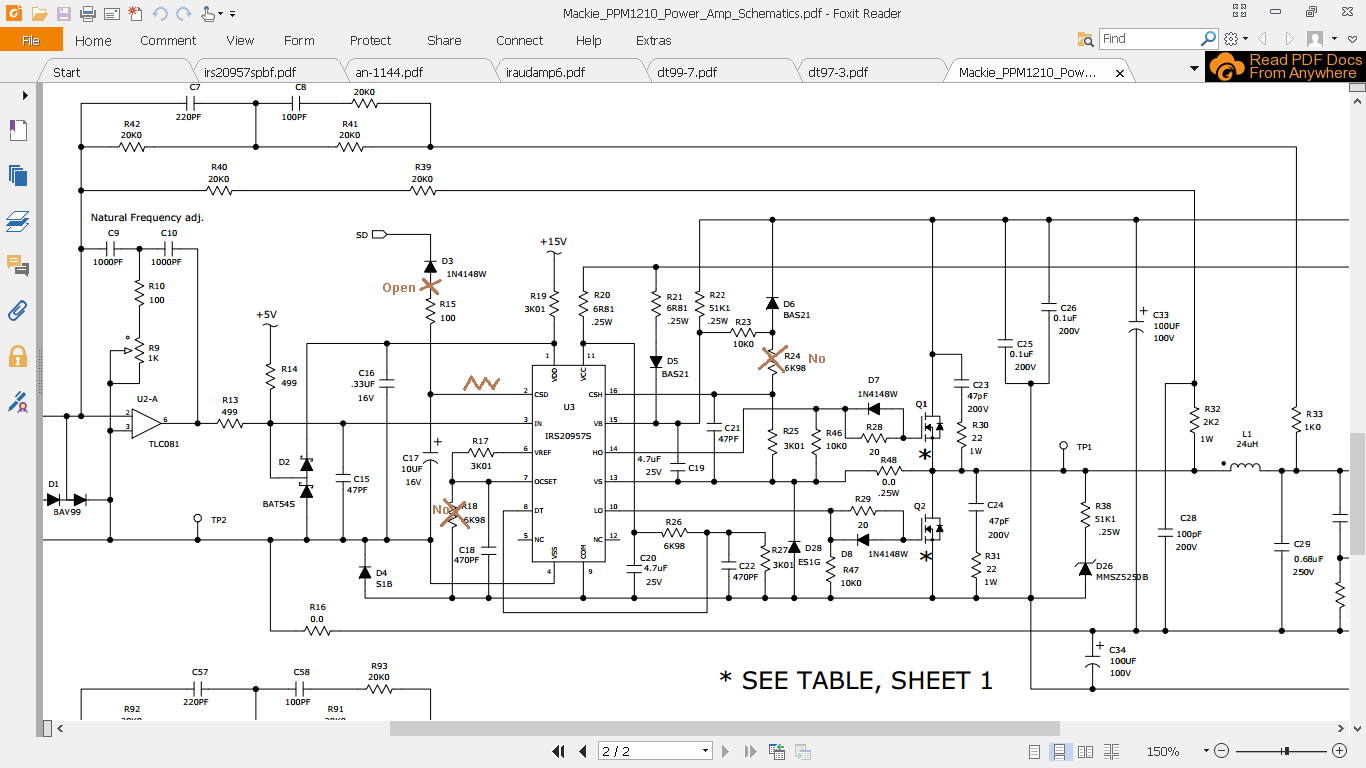The image size is (1366, 768).
Task: Click the Read PDF Docs From Anywhere banner
Action: (1284, 66)
